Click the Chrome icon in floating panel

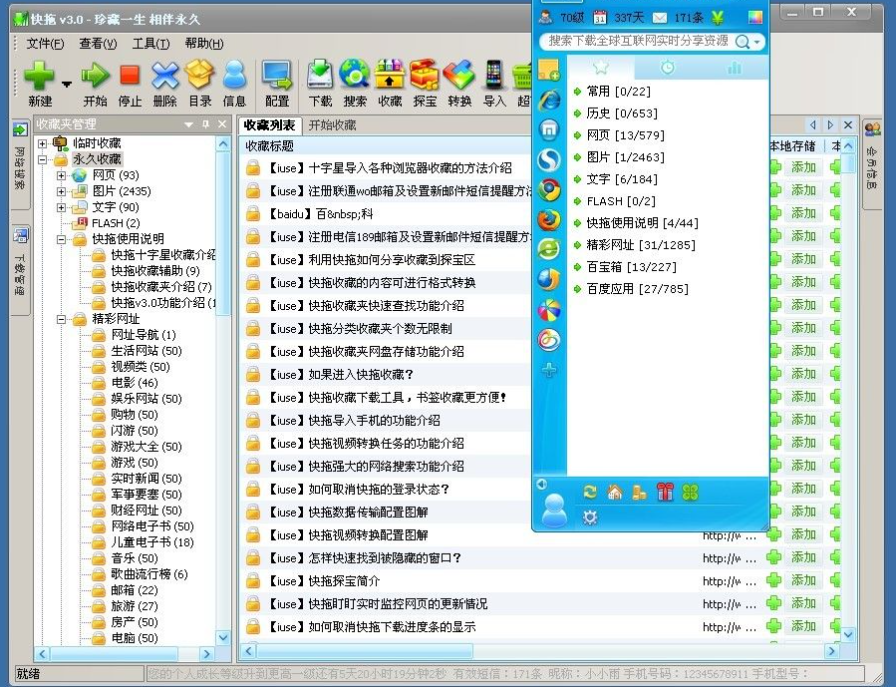pyautogui.click(x=549, y=190)
